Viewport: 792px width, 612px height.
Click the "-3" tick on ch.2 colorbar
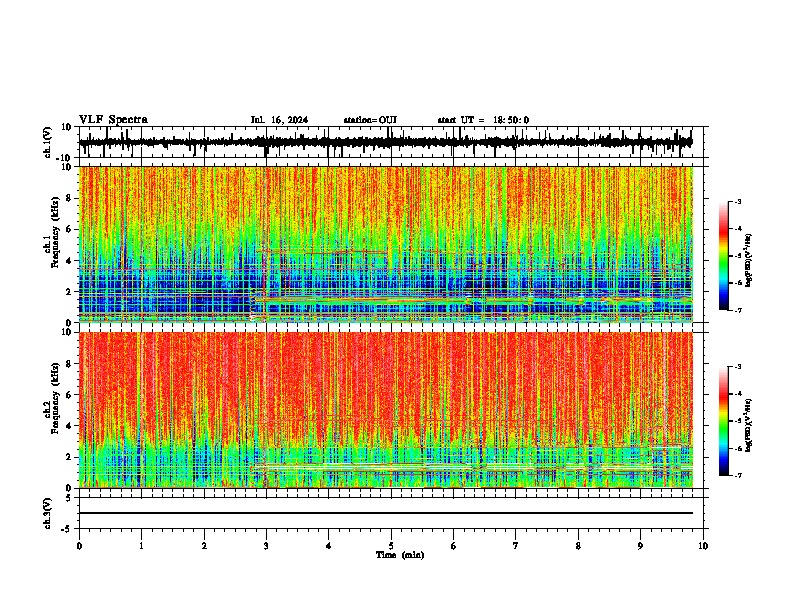pyautogui.click(x=738, y=367)
